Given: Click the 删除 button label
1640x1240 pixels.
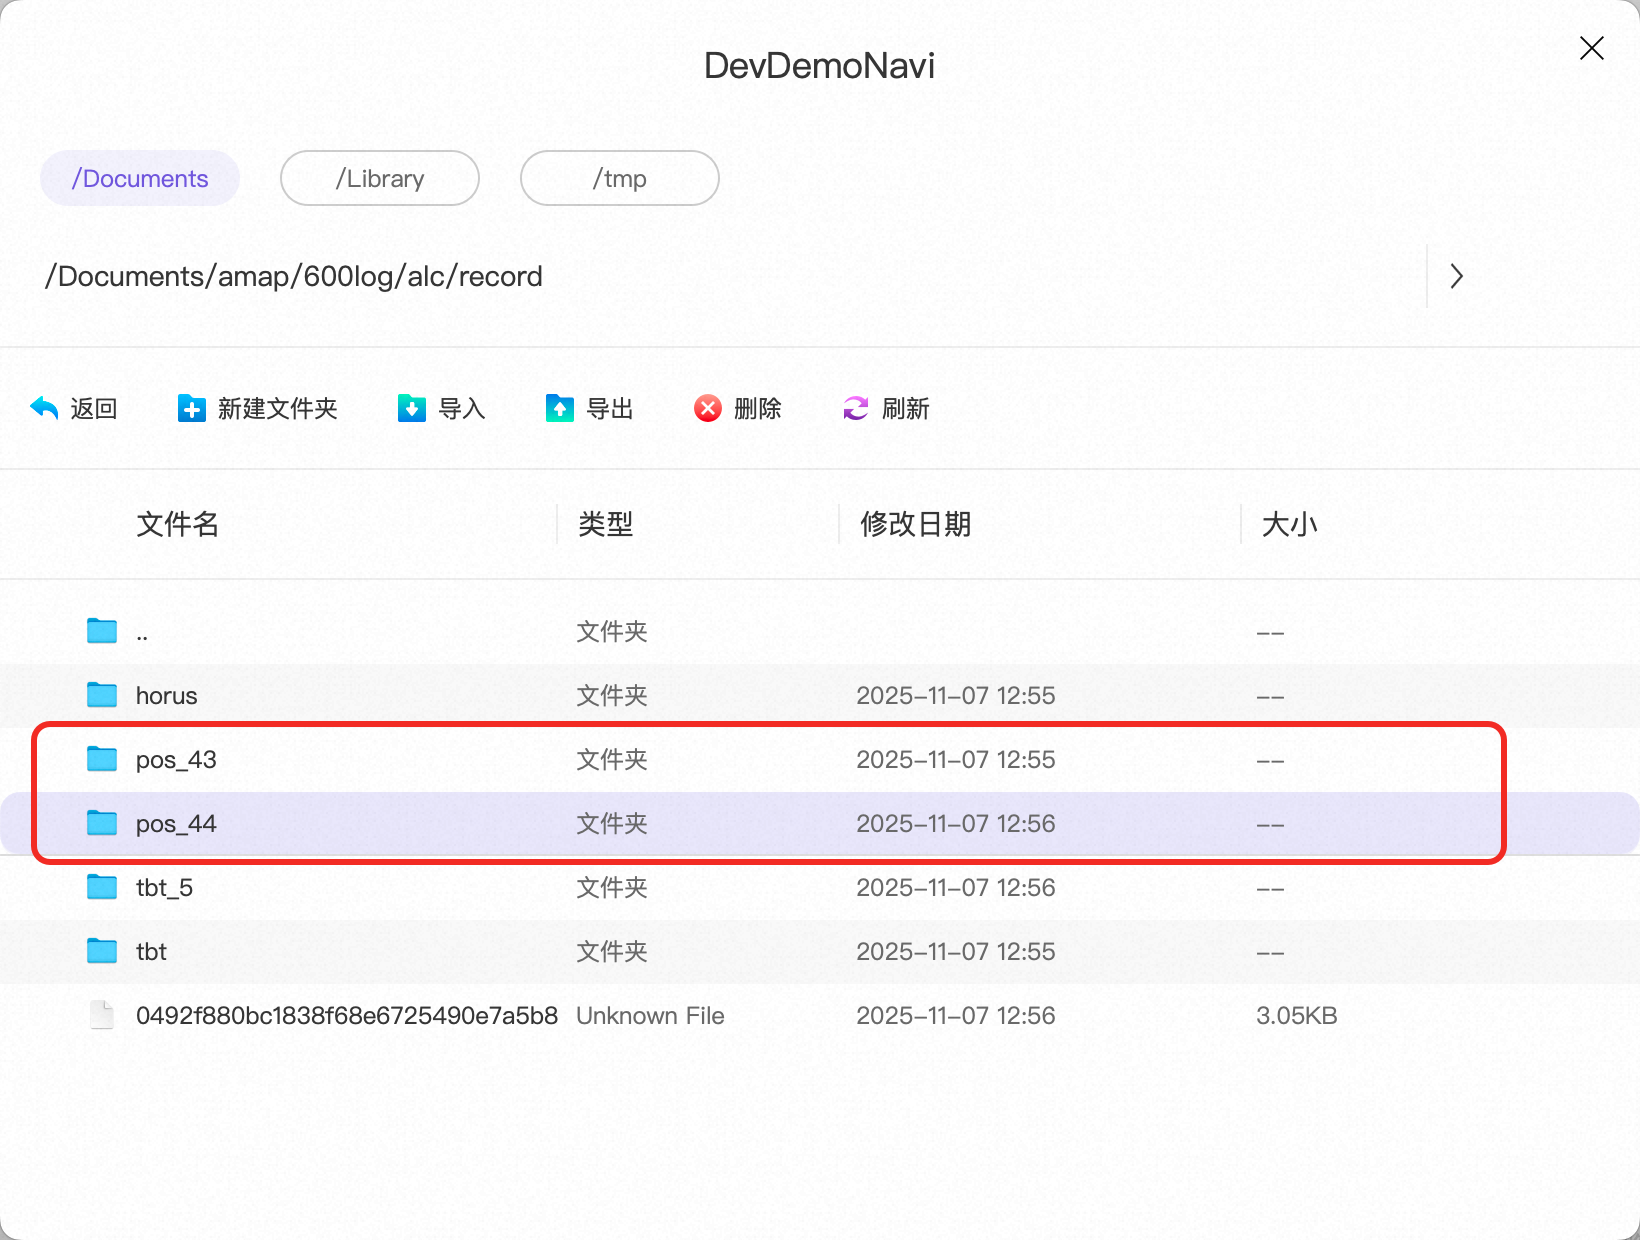Looking at the screenshot, I should coord(758,409).
